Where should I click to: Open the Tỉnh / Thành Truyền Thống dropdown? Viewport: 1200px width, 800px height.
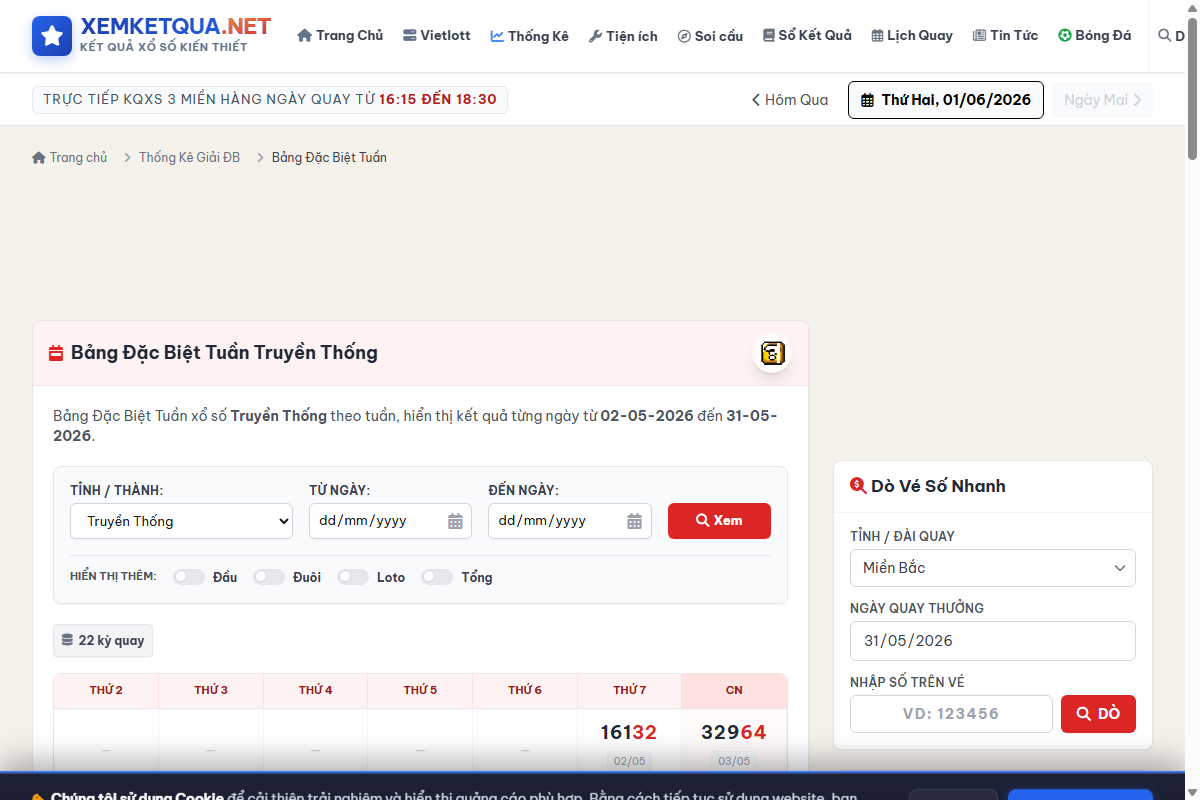coord(181,521)
